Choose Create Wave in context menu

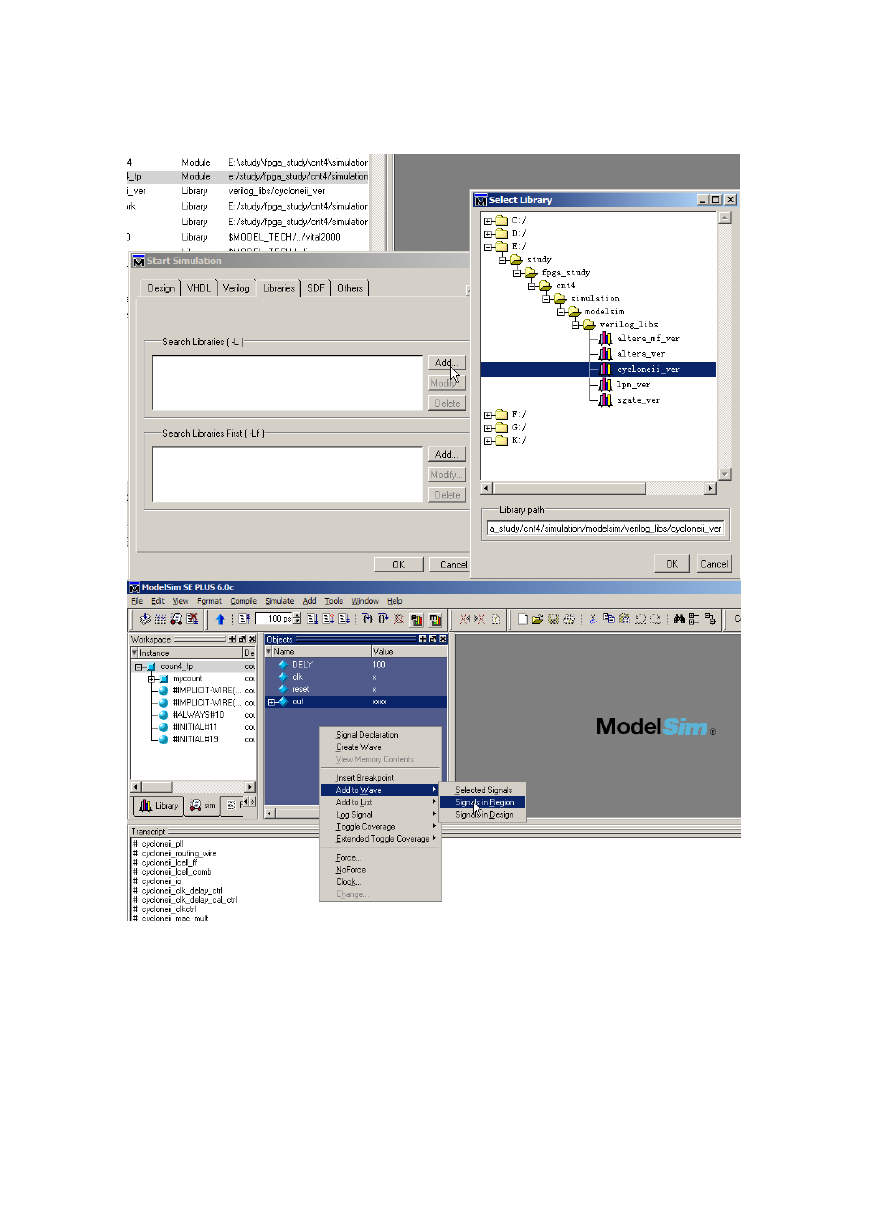click(380, 747)
